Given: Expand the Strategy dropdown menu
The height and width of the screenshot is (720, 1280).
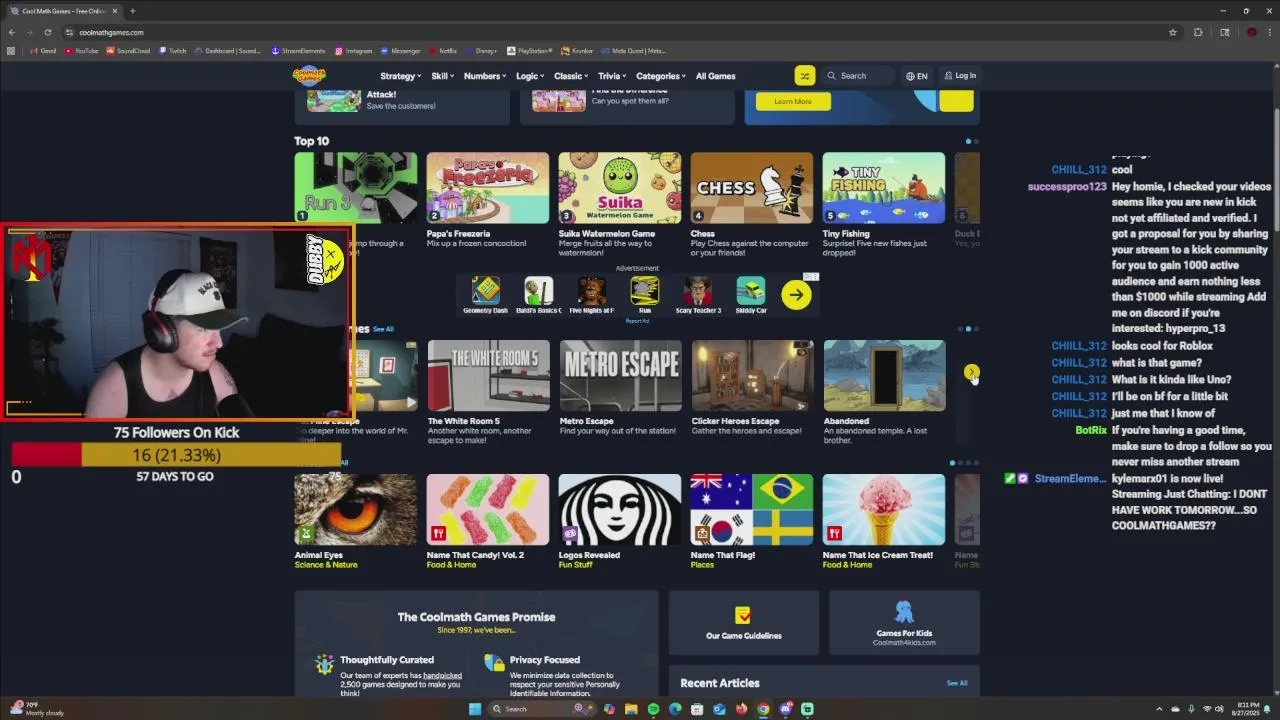Looking at the screenshot, I should click(400, 76).
